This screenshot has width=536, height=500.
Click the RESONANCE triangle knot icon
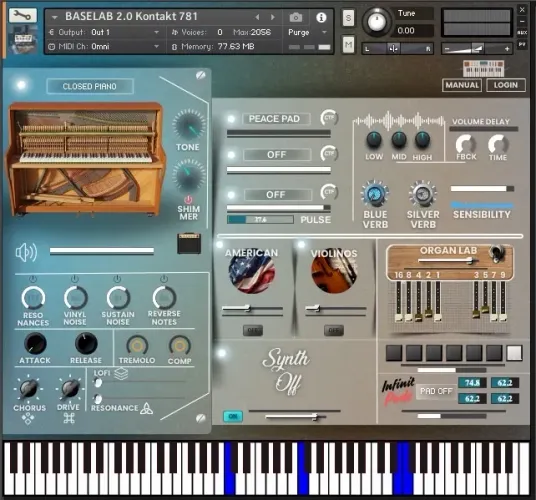(147, 408)
